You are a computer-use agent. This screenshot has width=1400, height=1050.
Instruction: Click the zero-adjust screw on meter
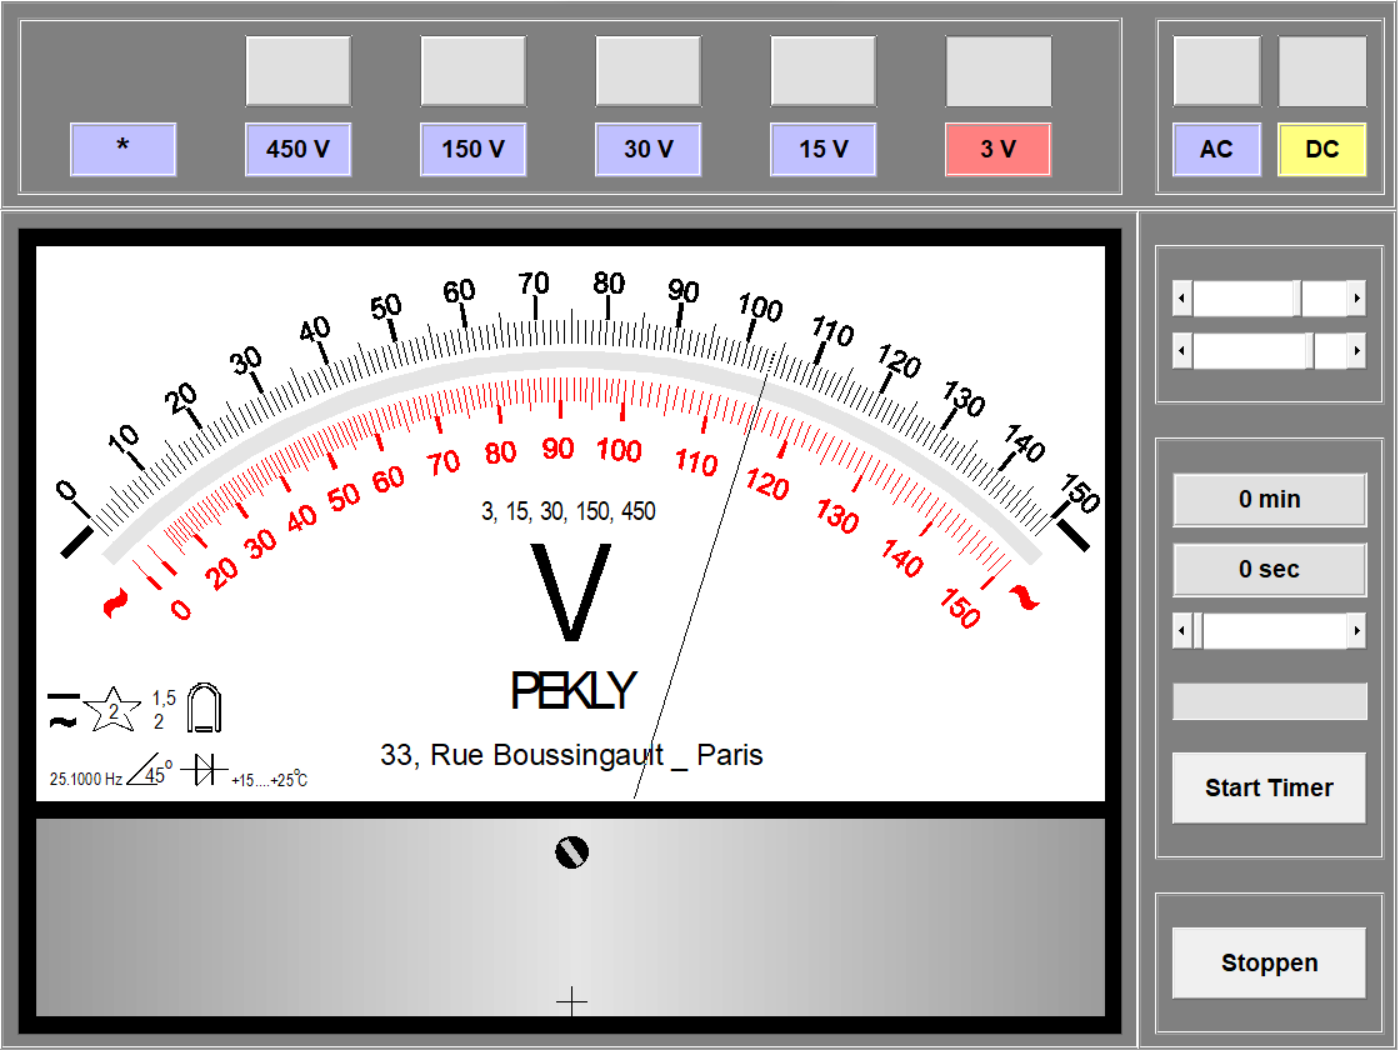(572, 852)
